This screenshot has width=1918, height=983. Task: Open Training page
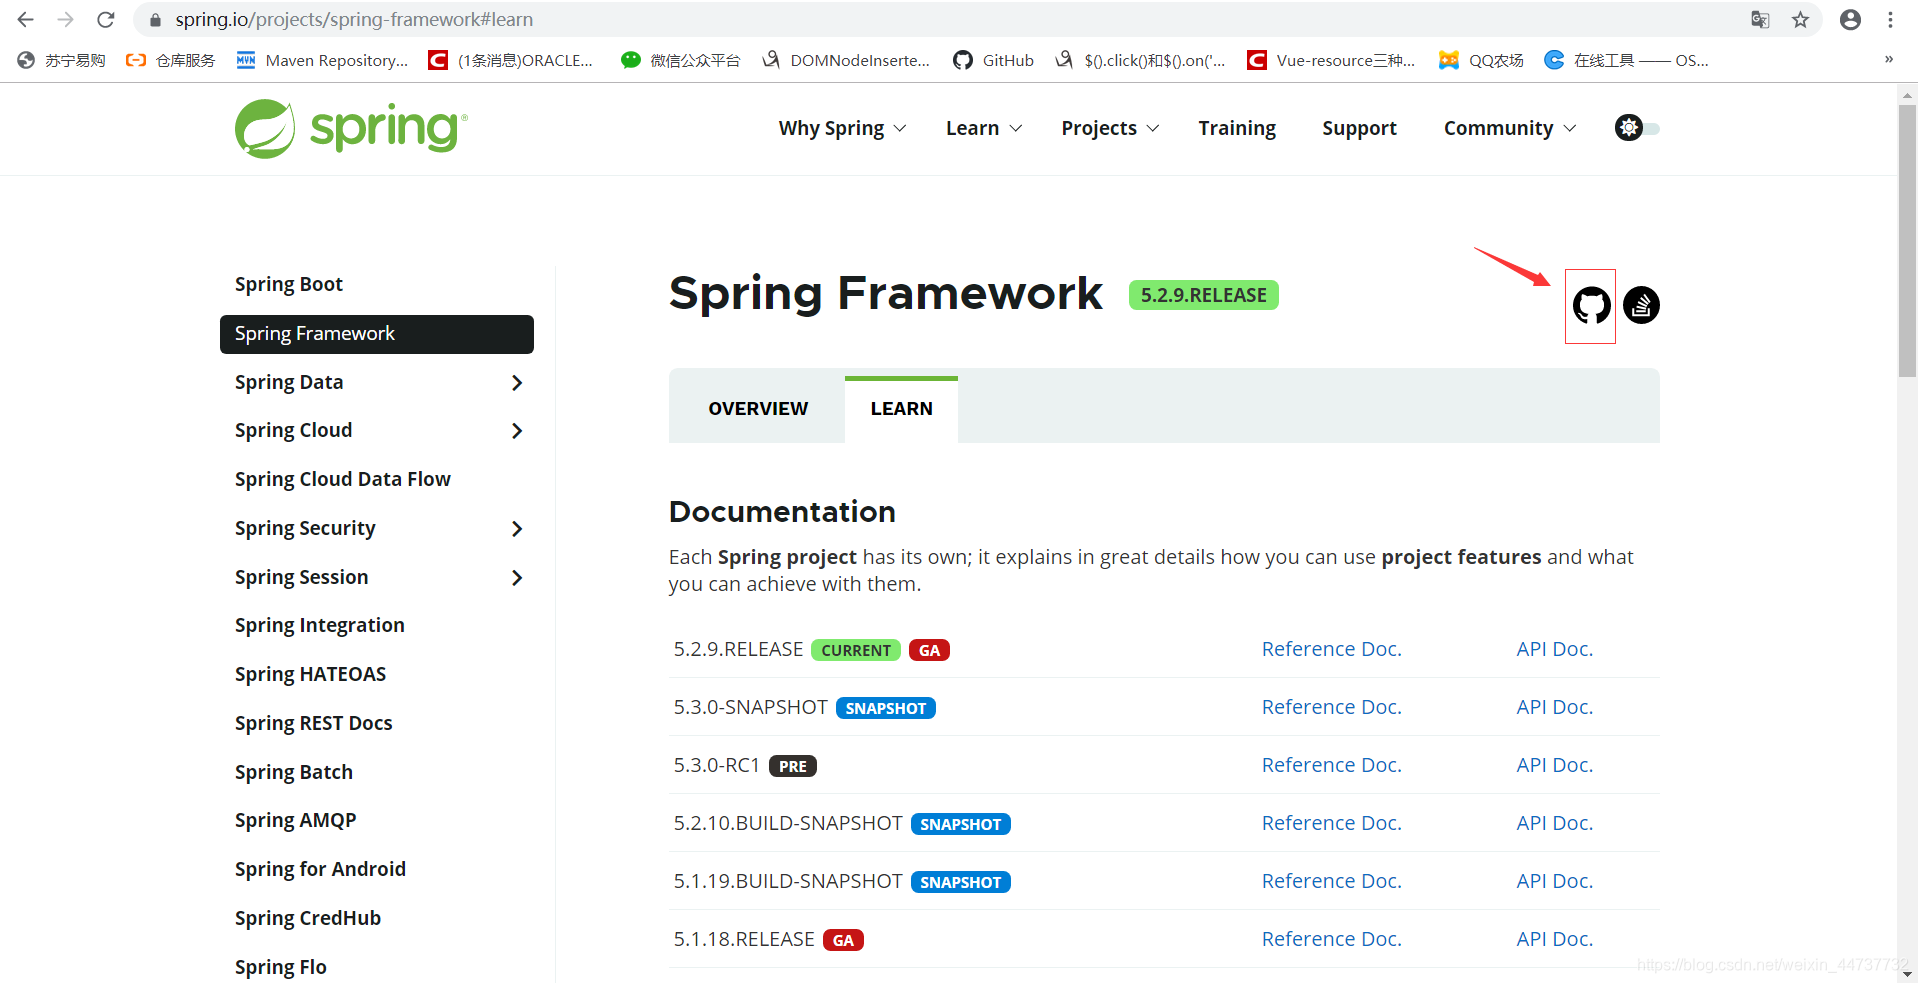1237,128
